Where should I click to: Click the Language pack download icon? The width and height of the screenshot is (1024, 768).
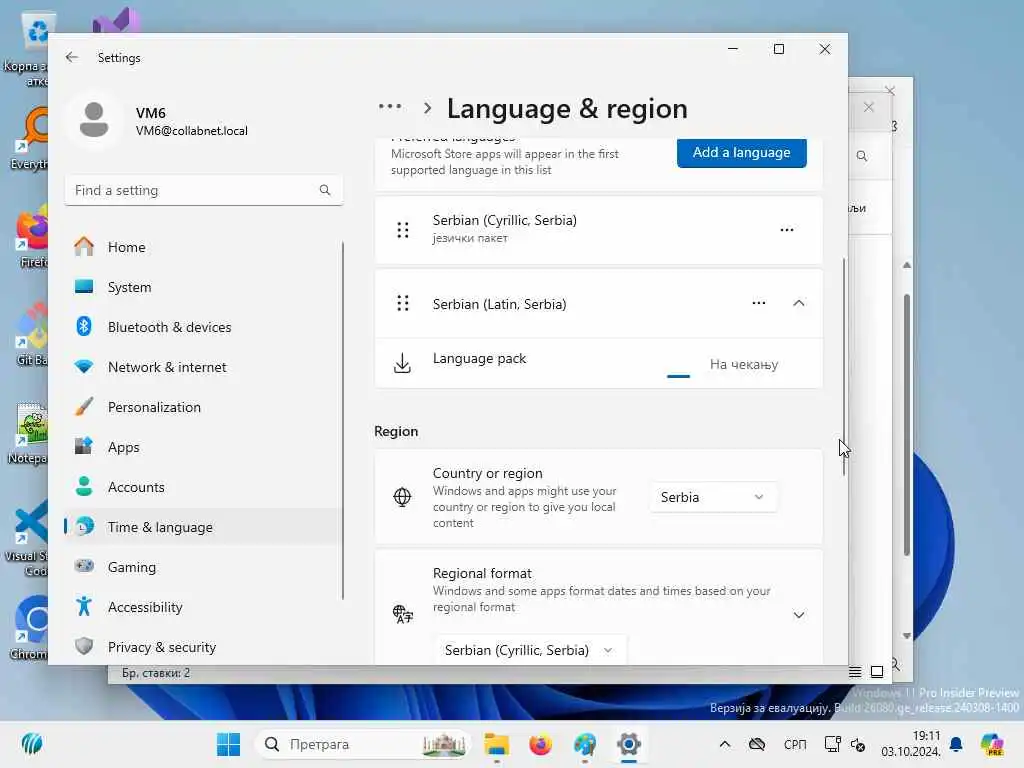pyautogui.click(x=402, y=363)
